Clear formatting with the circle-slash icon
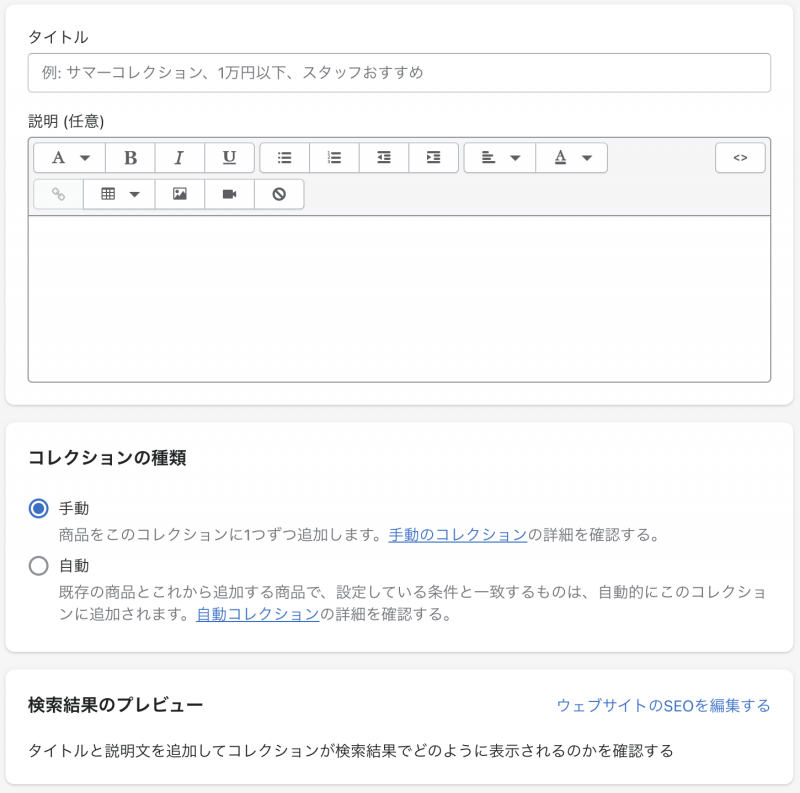The height and width of the screenshot is (793, 800). [279, 194]
